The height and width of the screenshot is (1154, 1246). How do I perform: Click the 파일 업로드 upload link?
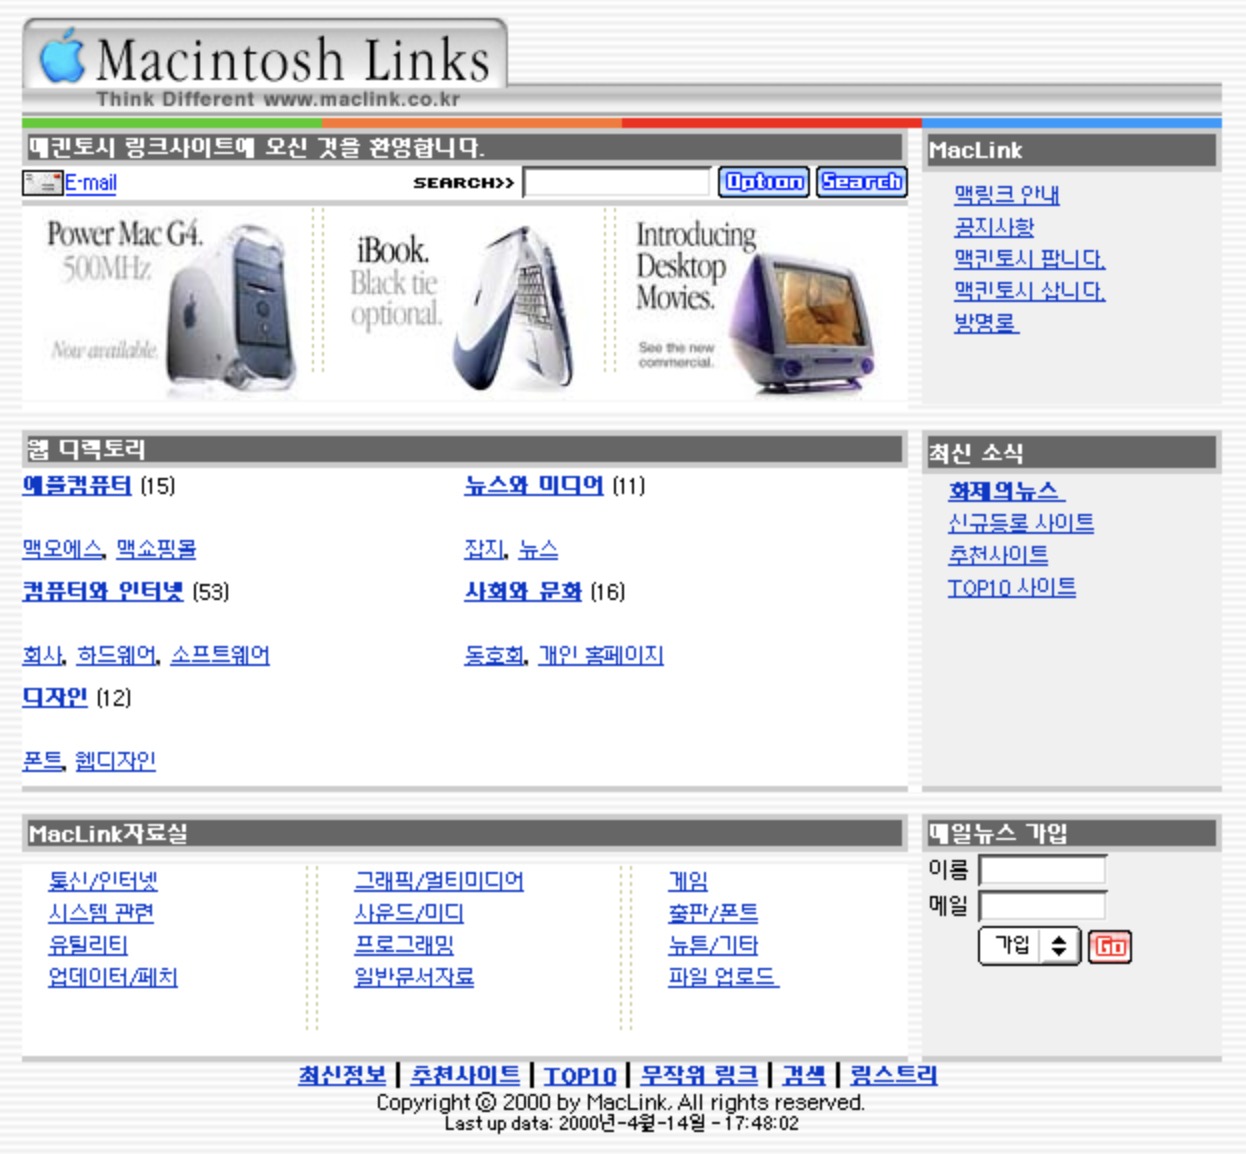click(x=723, y=979)
